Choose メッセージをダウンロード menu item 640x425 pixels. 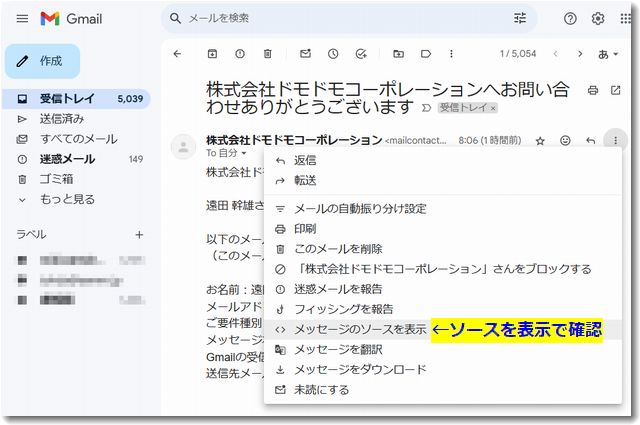443,369
